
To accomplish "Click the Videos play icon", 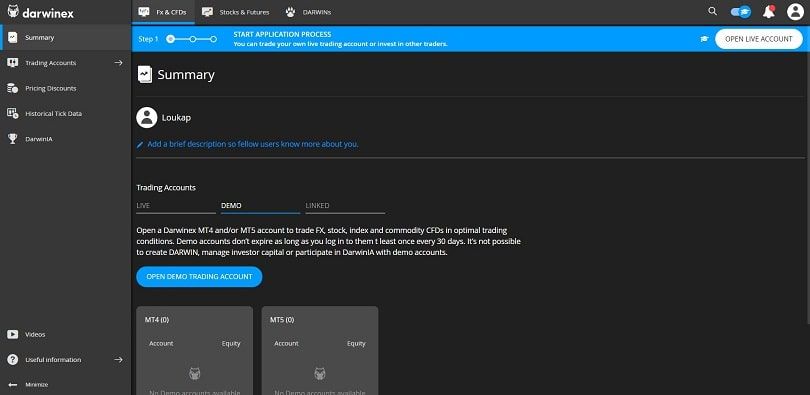I will click(12, 335).
